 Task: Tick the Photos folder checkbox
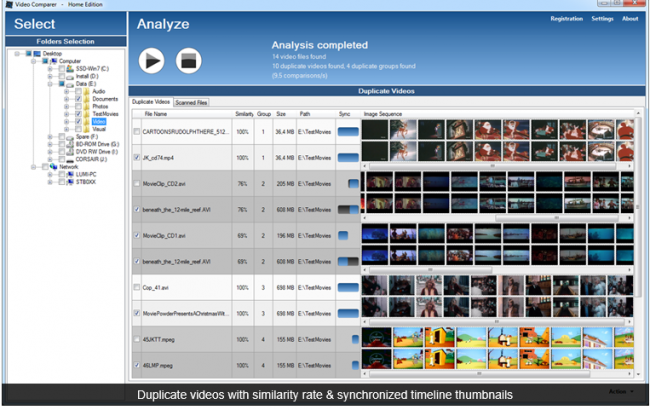coord(78,106)
